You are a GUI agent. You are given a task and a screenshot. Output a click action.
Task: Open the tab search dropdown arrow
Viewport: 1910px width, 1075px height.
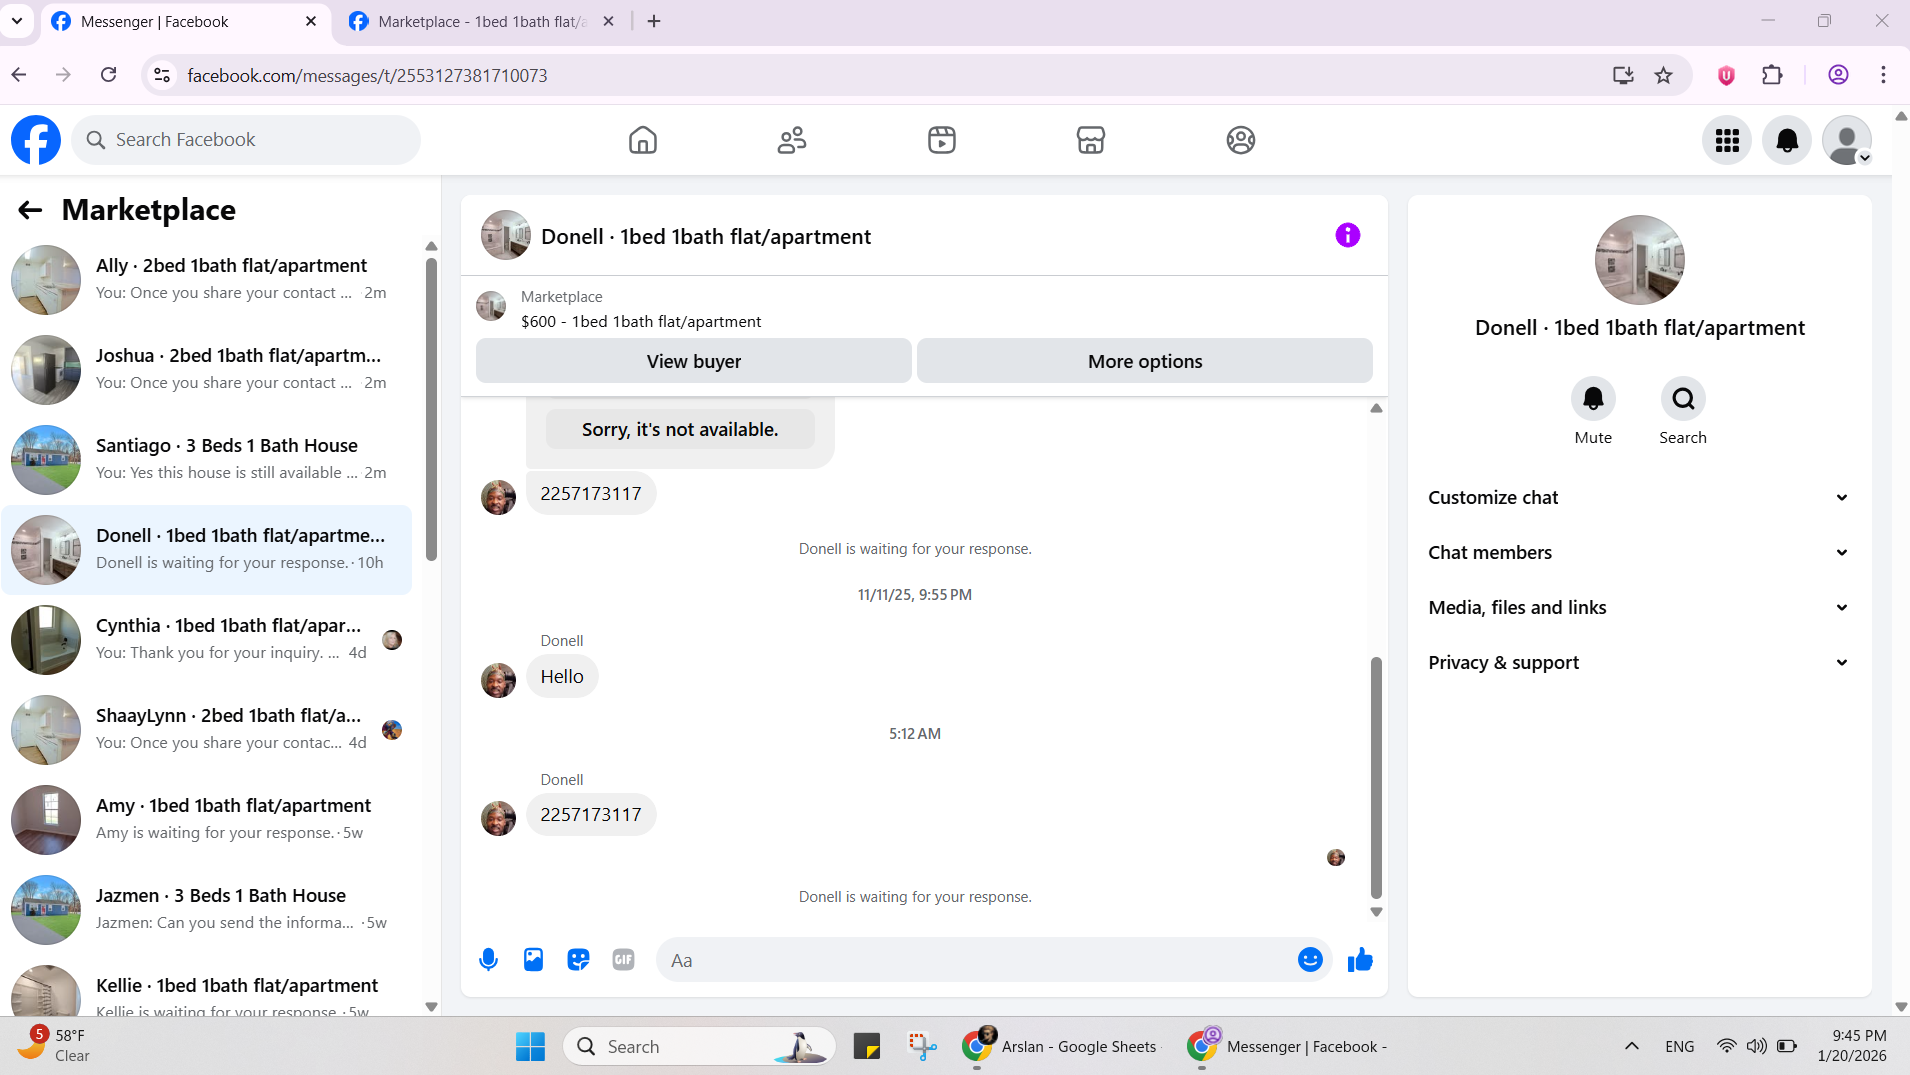(x=17, y=21)
